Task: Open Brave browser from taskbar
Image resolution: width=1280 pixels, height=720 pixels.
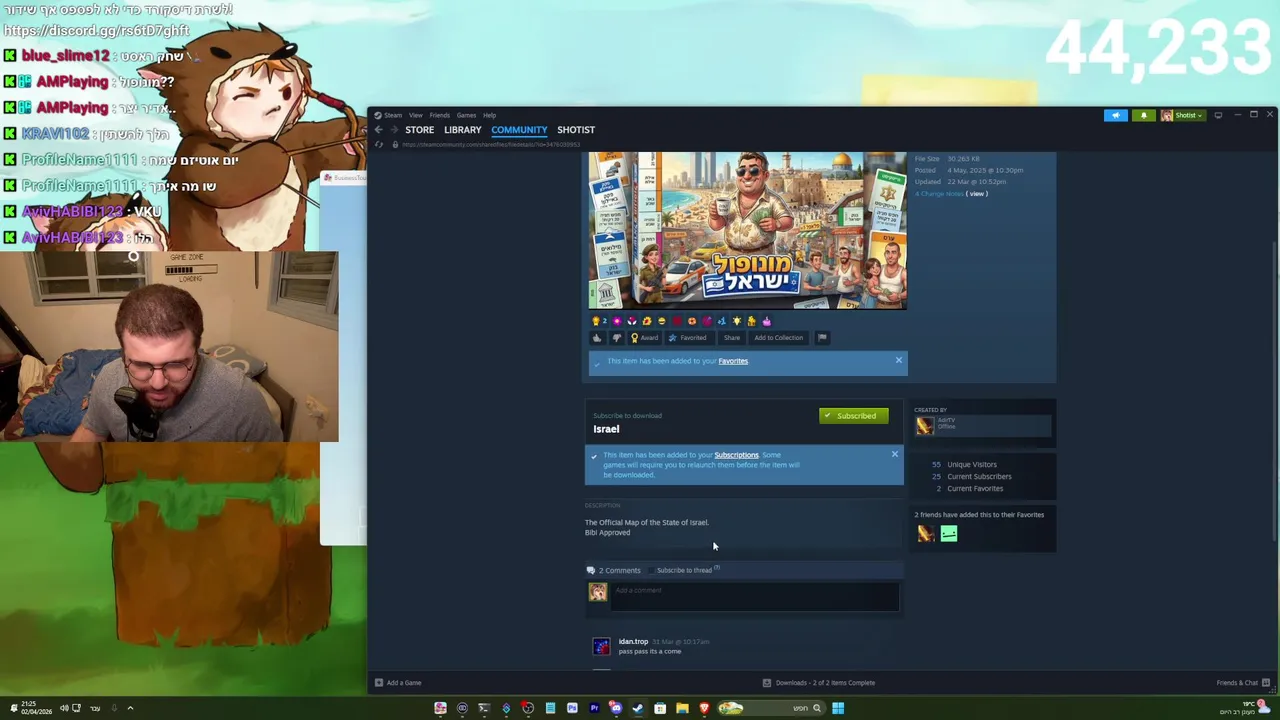Action: (x=704, y=708)
